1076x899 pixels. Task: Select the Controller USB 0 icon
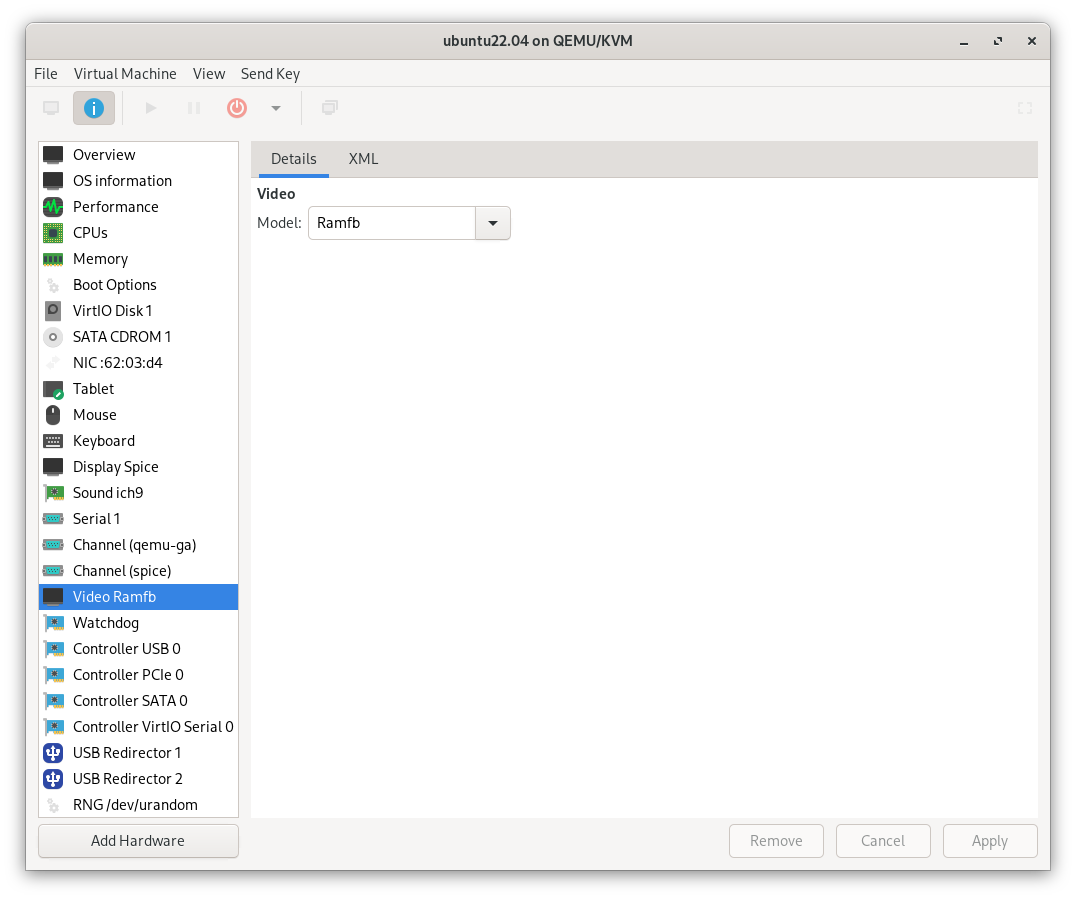tap(53, 649)
